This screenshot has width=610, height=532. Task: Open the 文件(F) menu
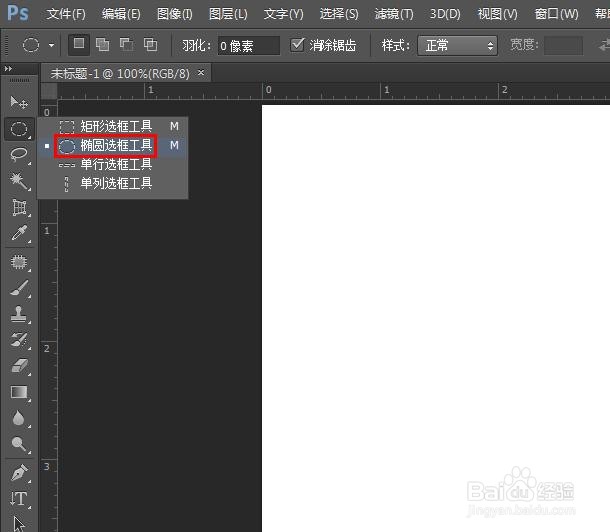point(66,14)
